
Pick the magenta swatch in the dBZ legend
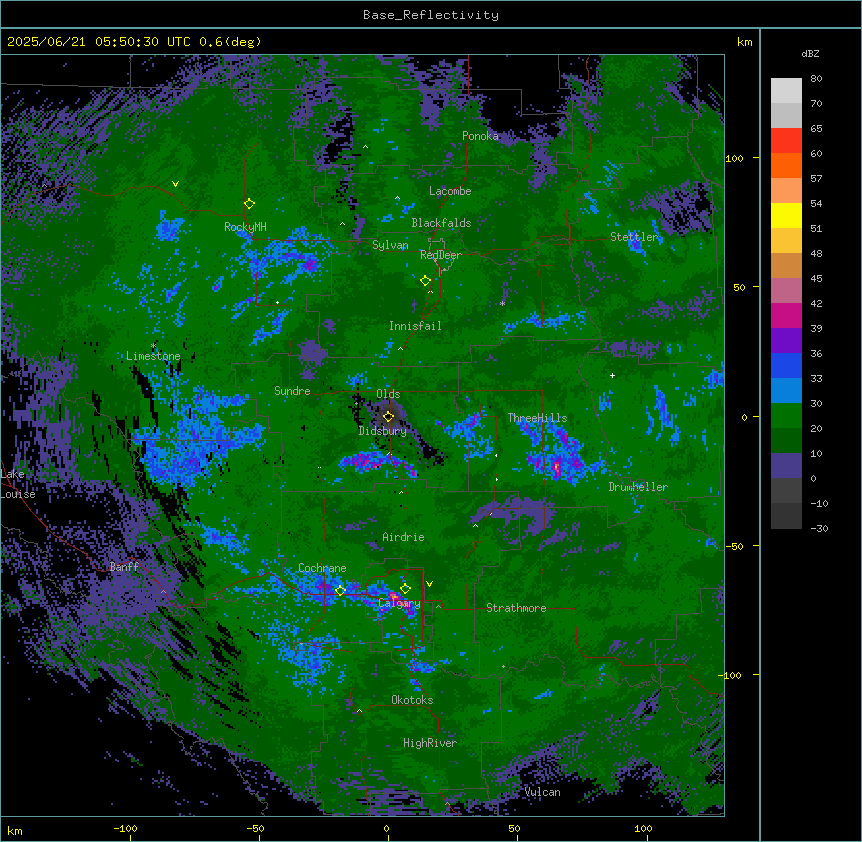click(786, 315)
